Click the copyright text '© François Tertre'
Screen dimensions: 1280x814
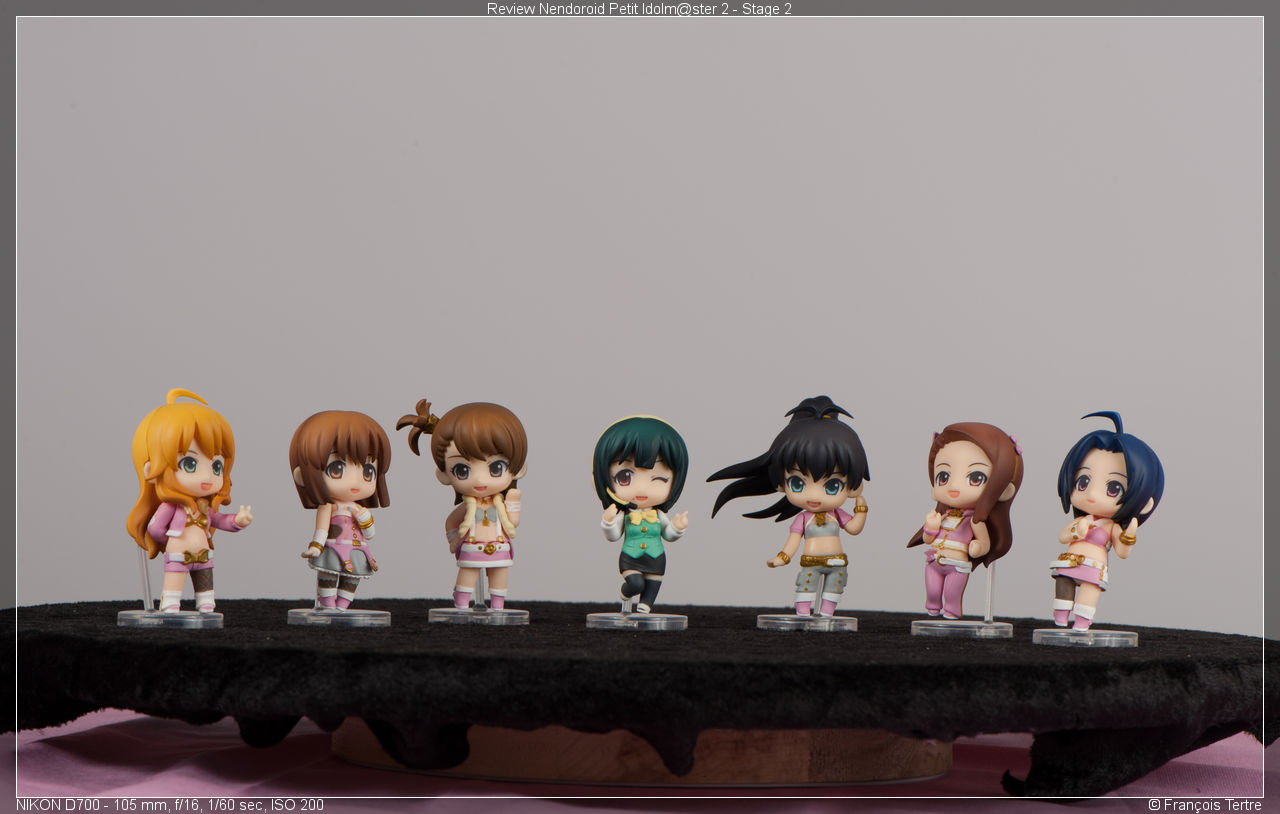point(1205,805)
